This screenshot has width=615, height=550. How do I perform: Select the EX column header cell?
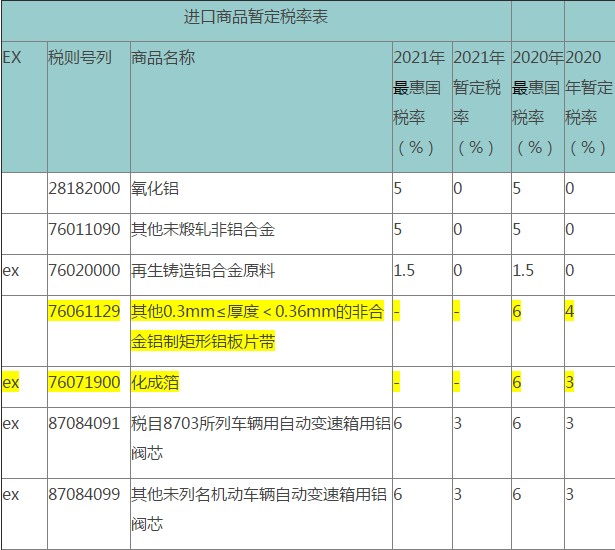coord(12,57)
